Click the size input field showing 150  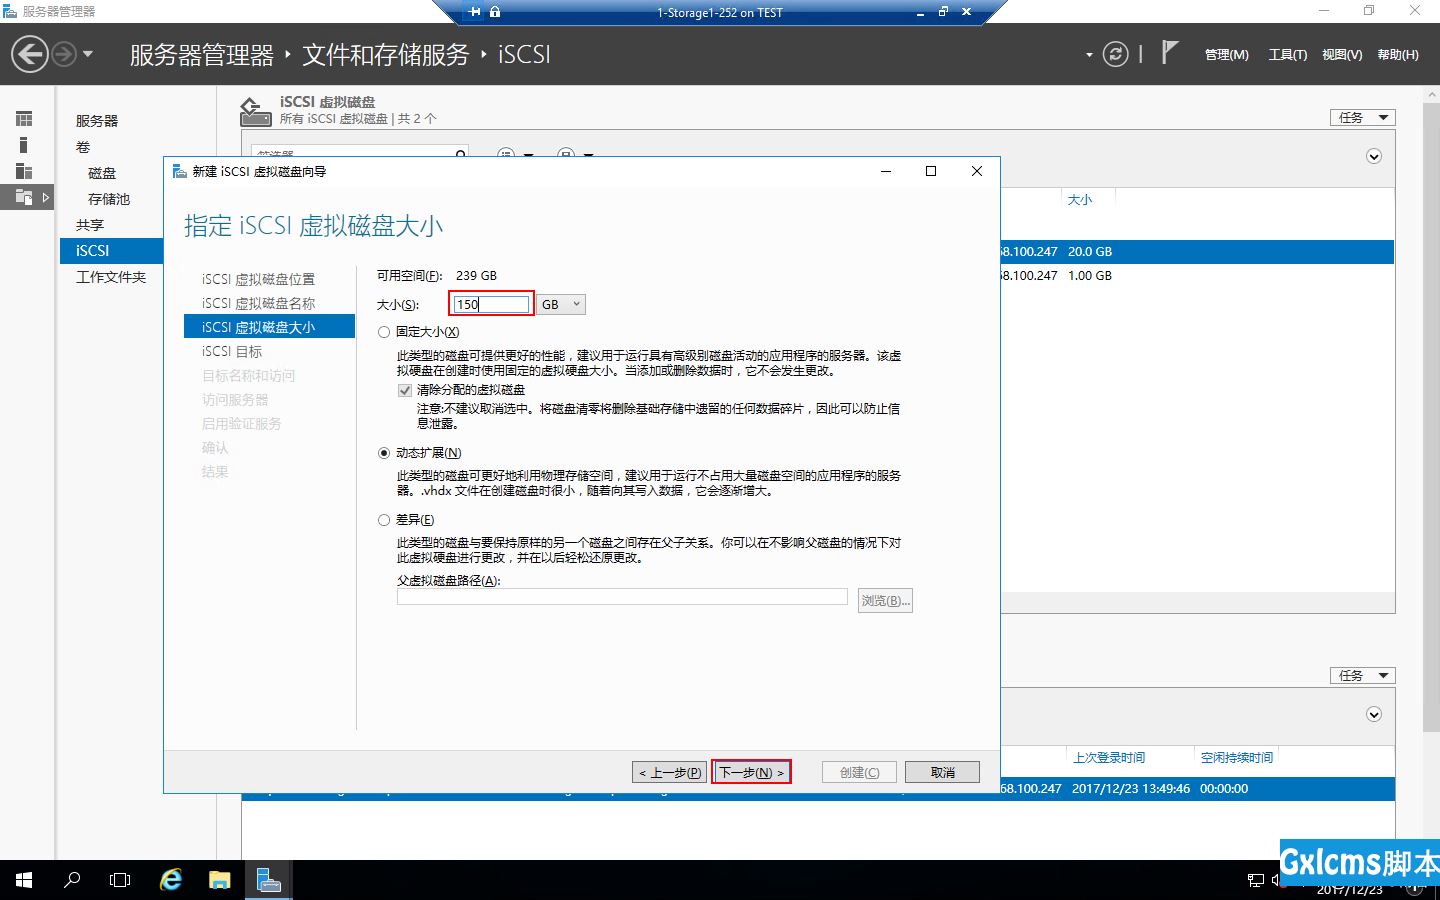[491, 304]
